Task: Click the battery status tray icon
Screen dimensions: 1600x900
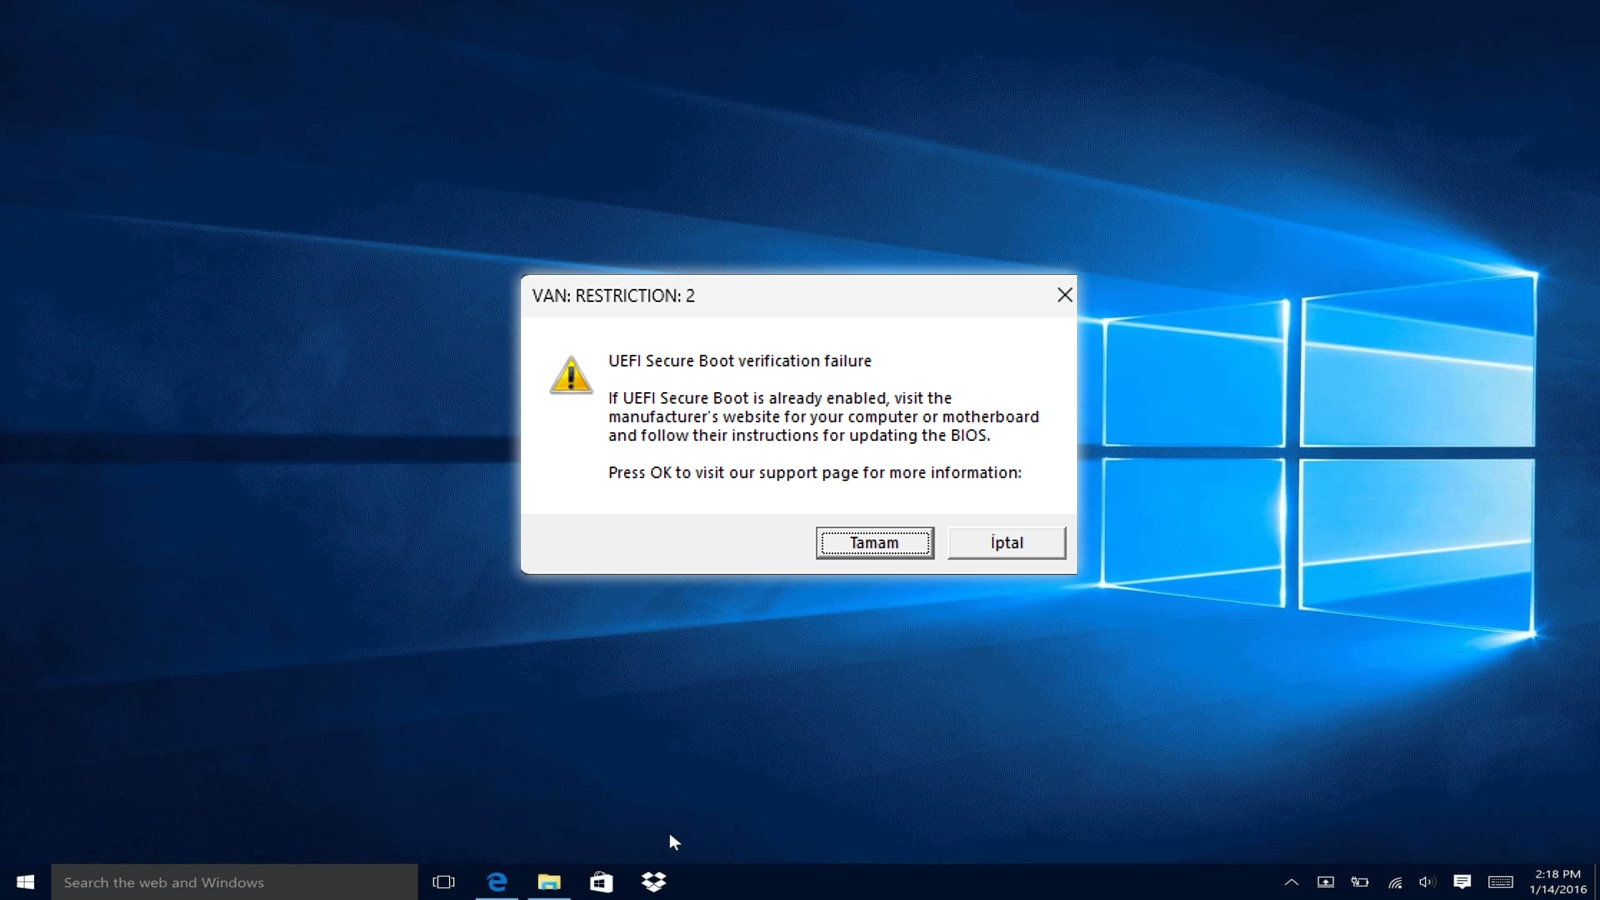Action: (x=1360, y=882)
